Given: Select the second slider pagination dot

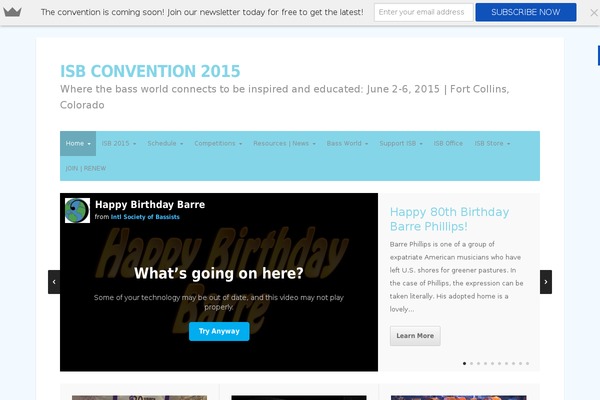Looking at the screenshot, I should point(471,364).
